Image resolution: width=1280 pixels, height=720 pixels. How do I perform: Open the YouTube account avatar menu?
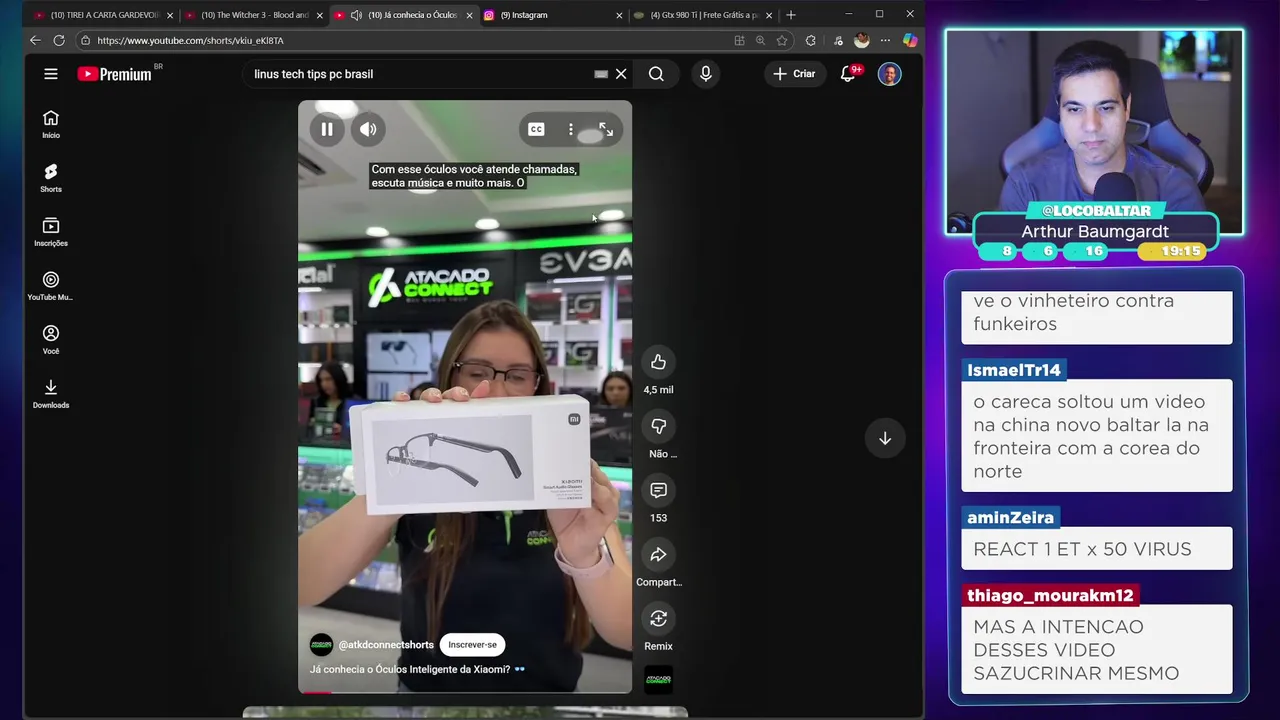pos(889,74)
